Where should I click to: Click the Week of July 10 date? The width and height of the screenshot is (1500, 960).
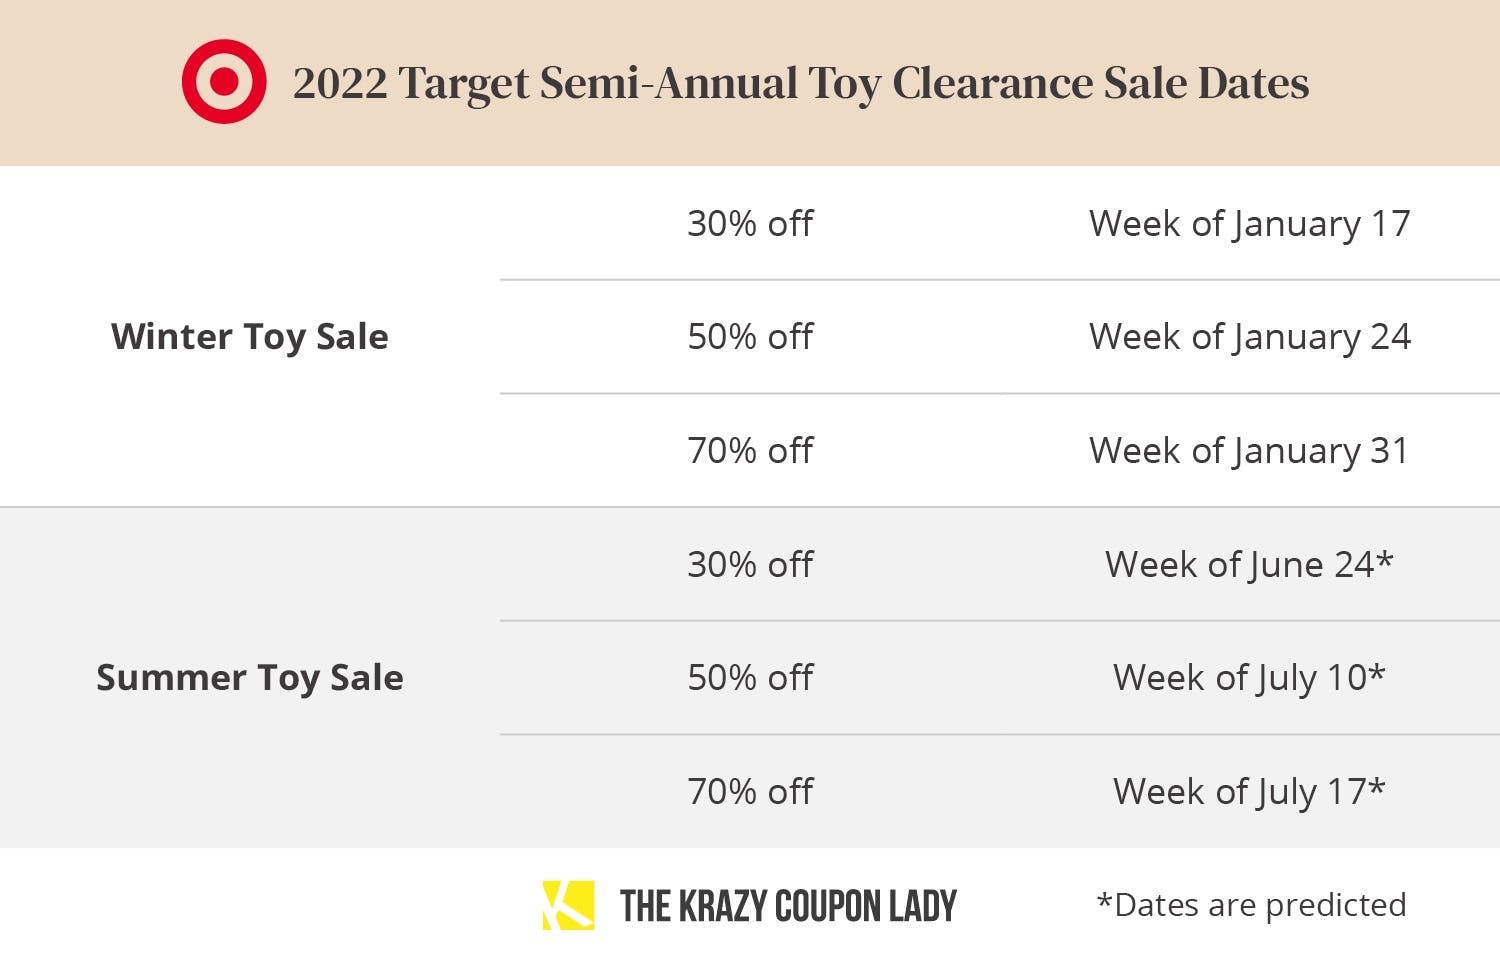(1249, 679)
